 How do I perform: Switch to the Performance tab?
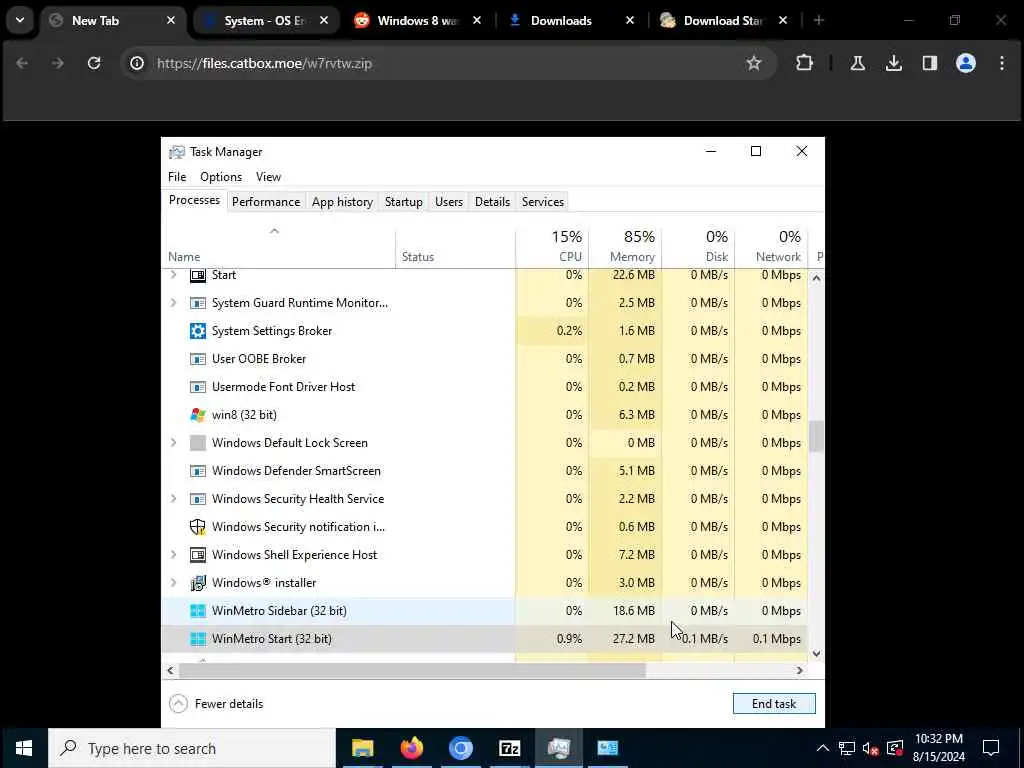(x=266, y=202)
